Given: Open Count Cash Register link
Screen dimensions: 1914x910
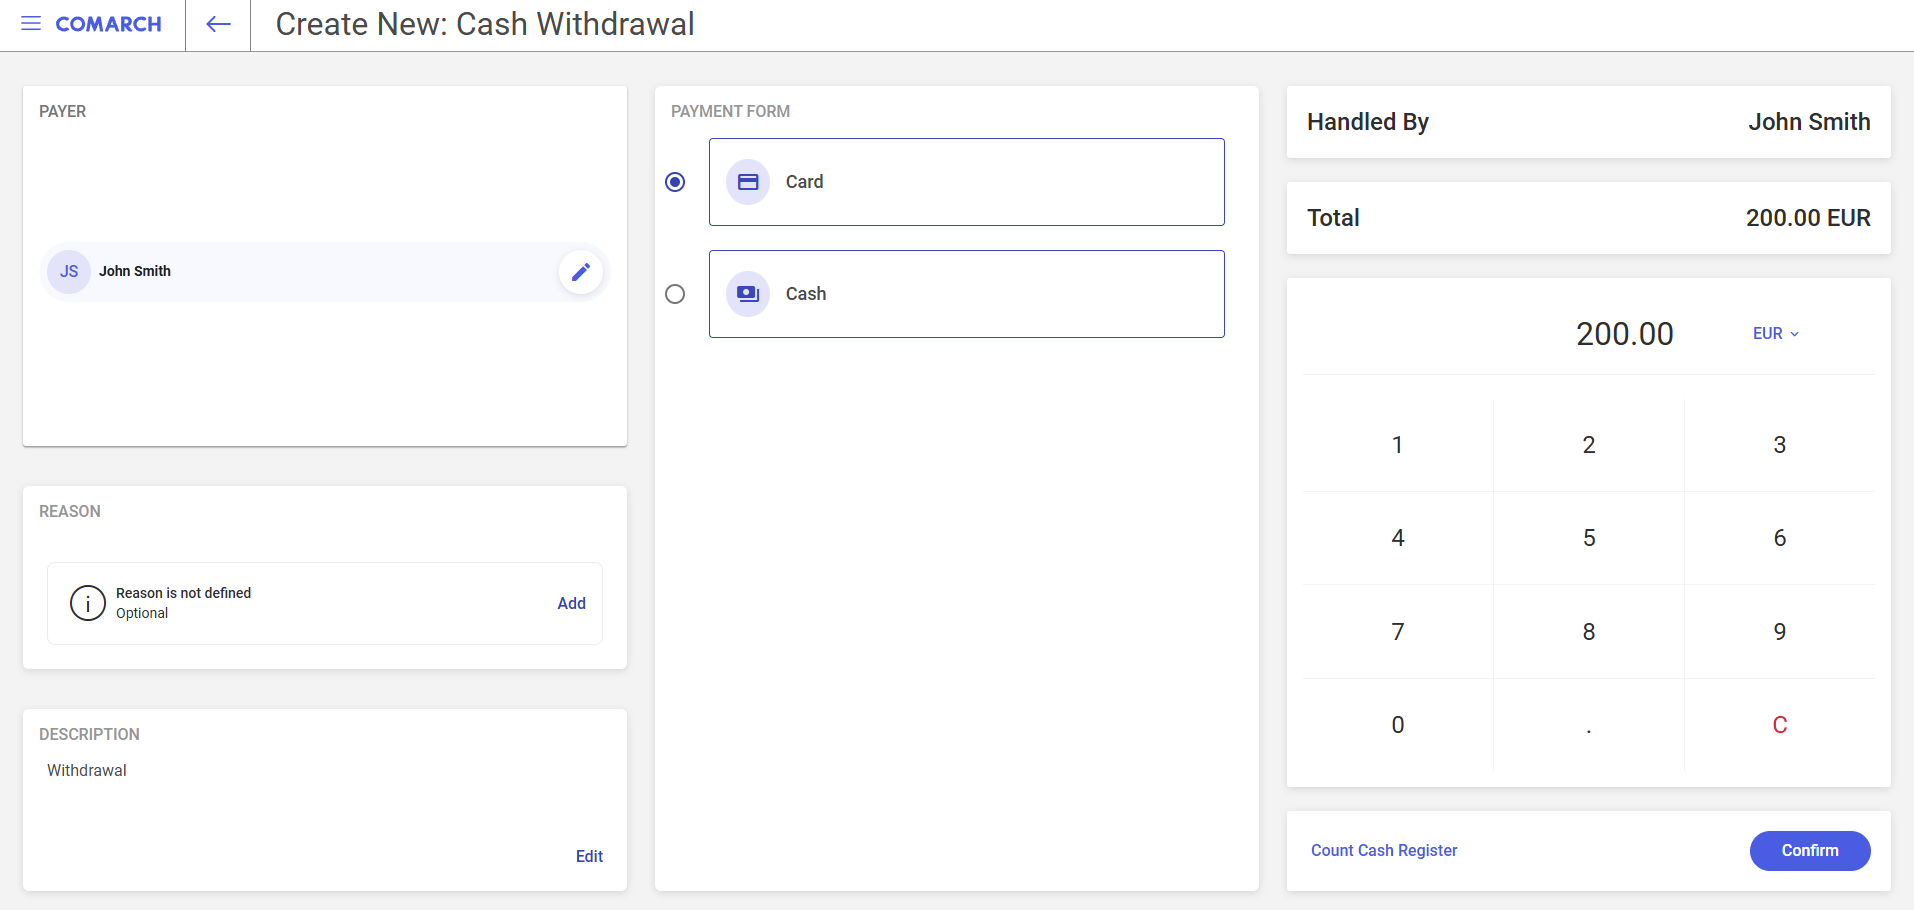Looking at the screenshot, I should tap(1384, 851).
